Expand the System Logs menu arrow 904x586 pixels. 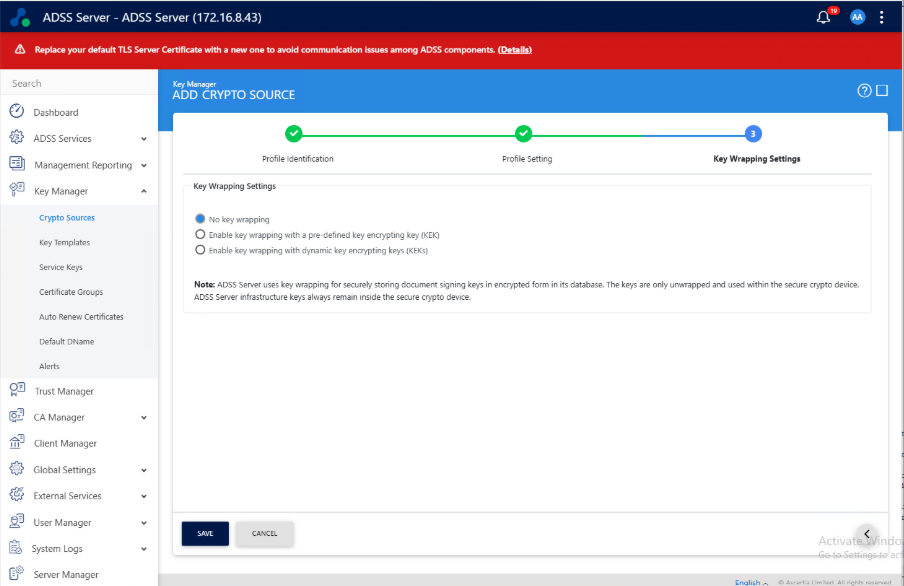tap(144, 549)
